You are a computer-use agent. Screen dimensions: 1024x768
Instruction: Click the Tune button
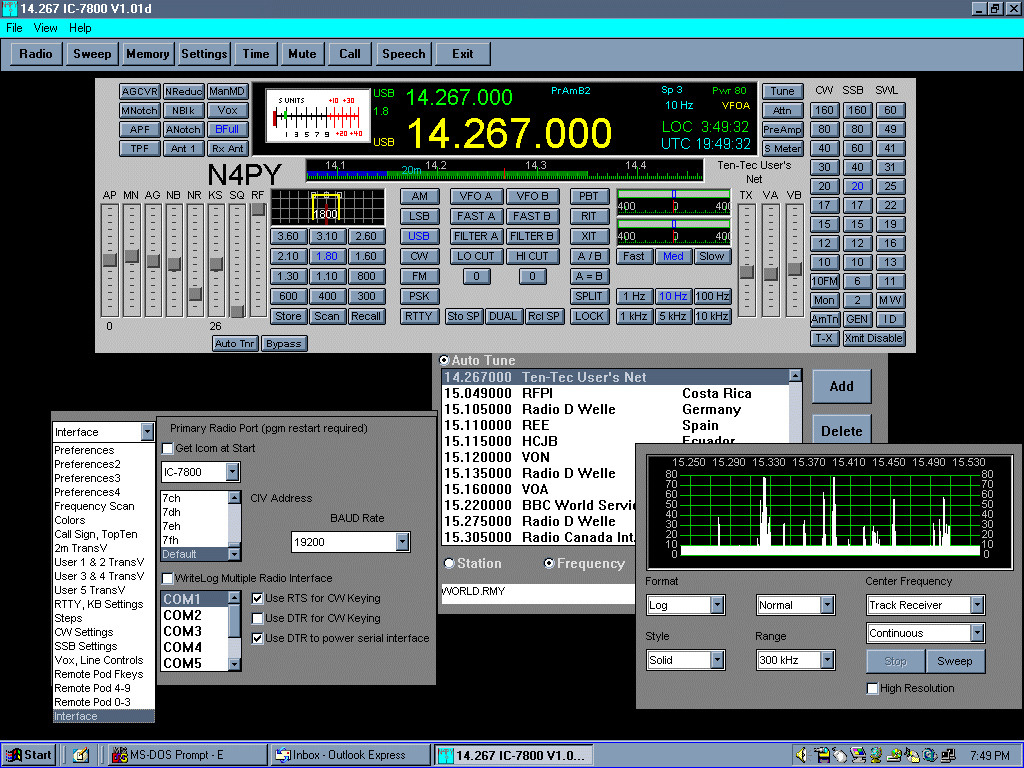[782, 91]
